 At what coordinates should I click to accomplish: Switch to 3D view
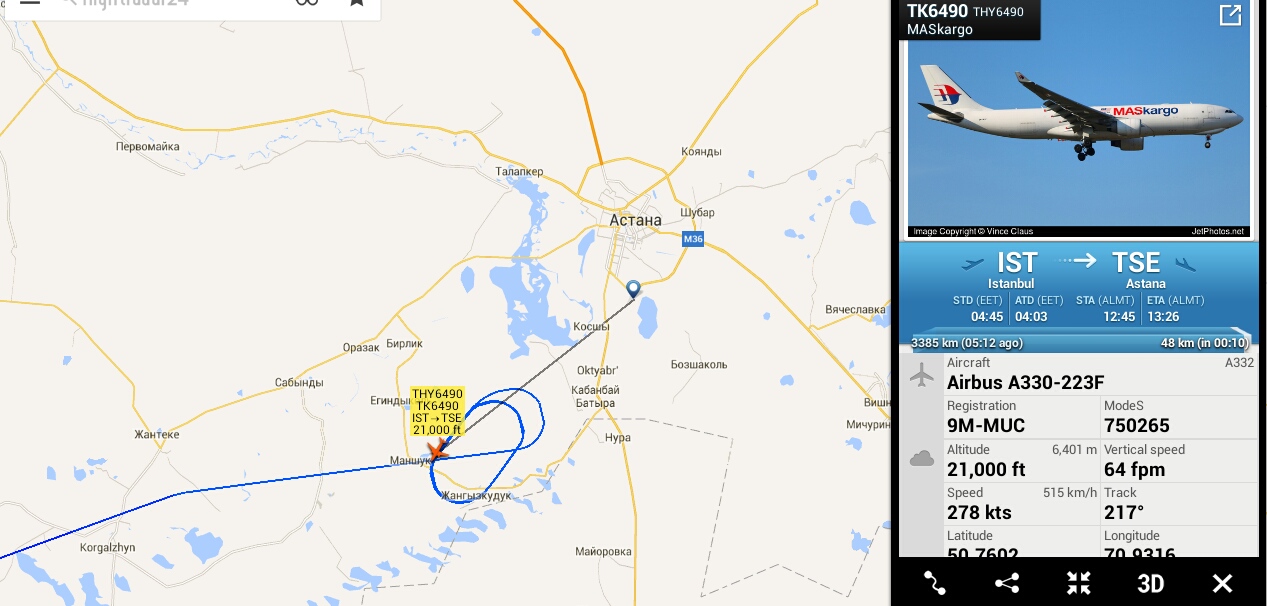point(1150,583)
